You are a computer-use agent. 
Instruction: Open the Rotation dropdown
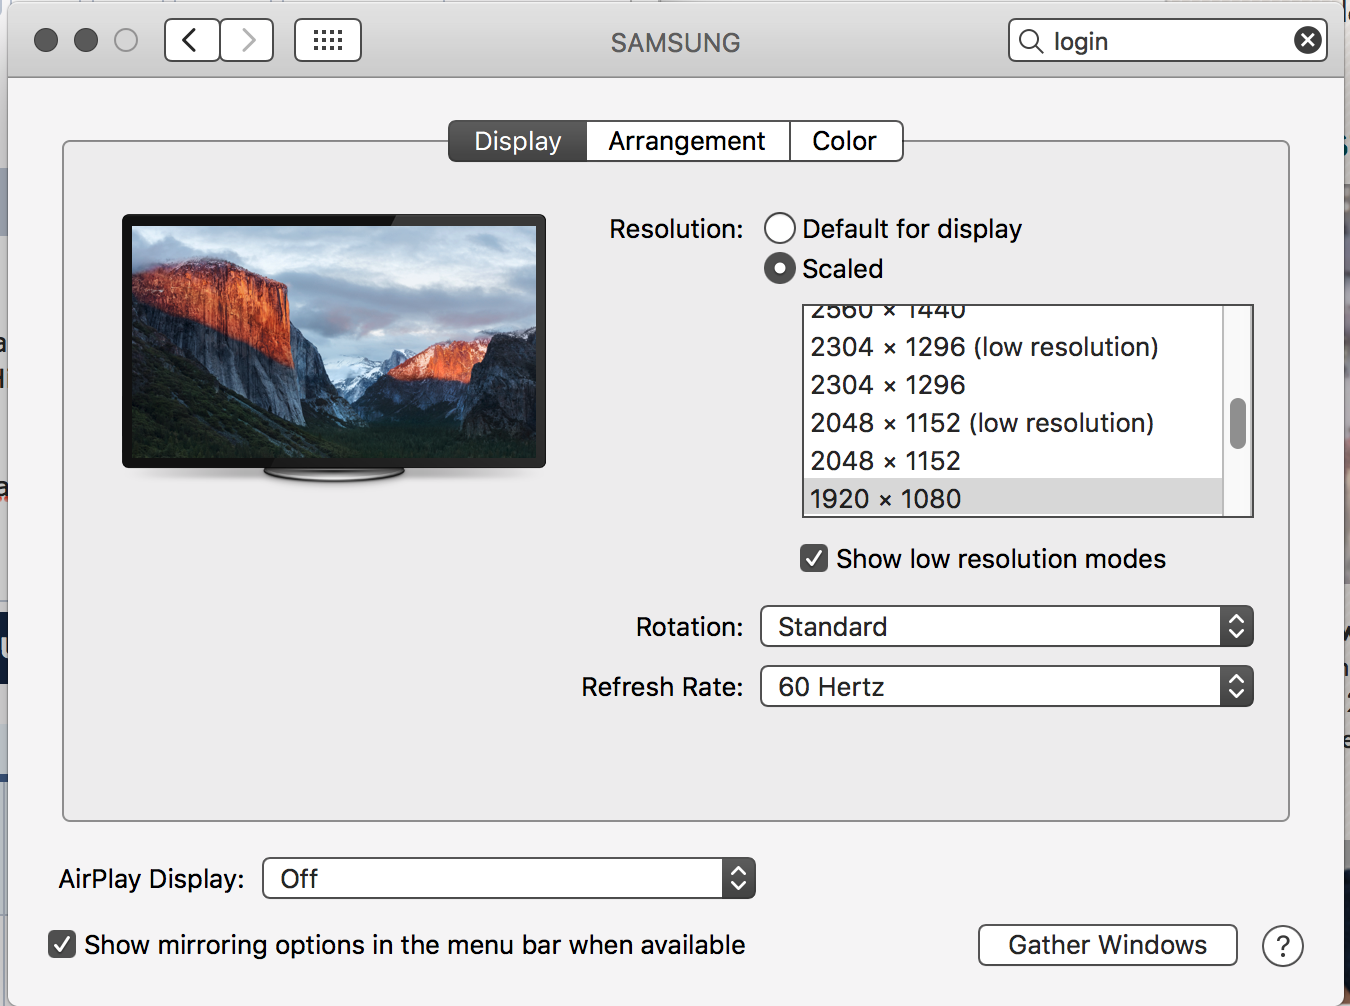coord(1007,627)
